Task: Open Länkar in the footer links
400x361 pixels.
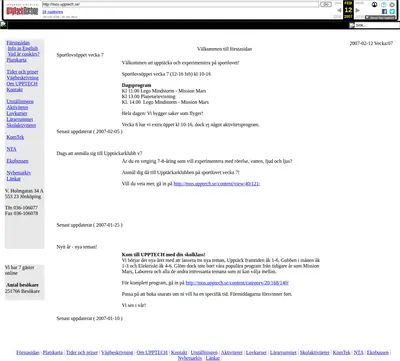Action: pos(213,358)
